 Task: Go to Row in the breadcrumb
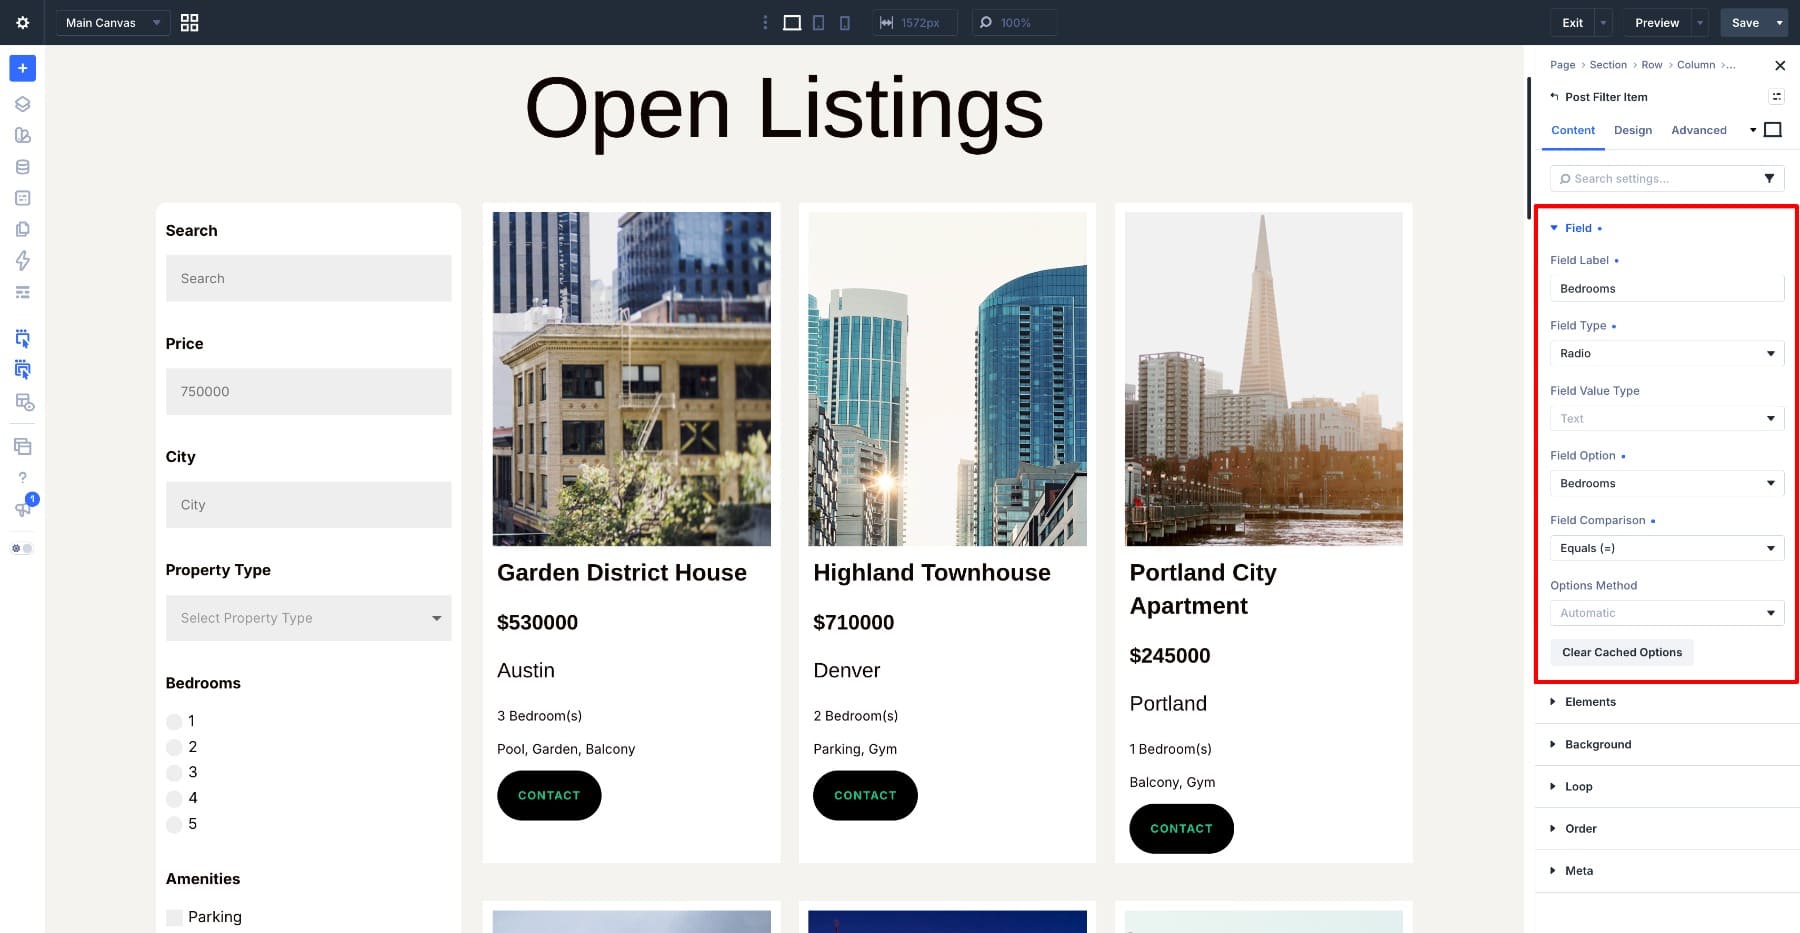click(1652, 65)
